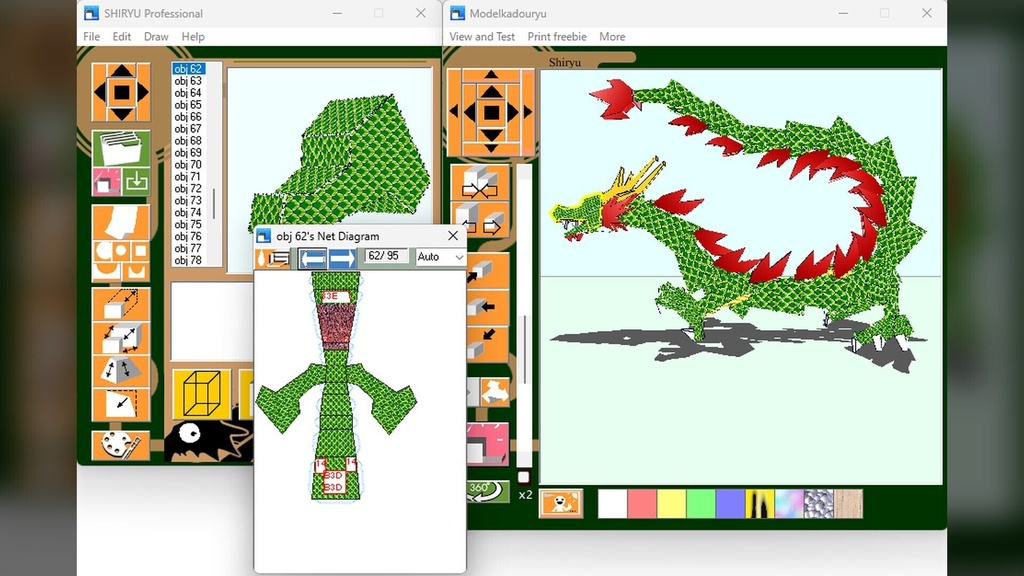Click the cube with left-pointing arrow icon
The width and height of the screenshot is (1024, 576).
(x=487, y=307)
